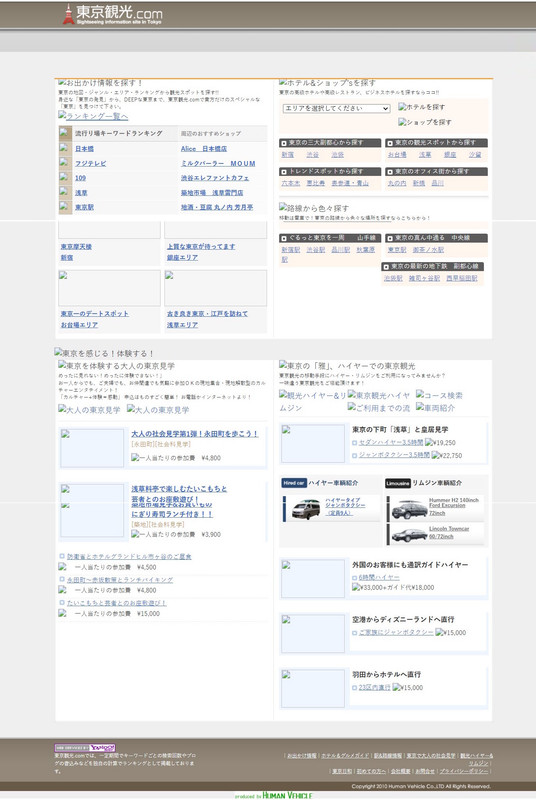536x800 pixels.
Task: Open the にぎり寿司ランチ付き！！ link
Action: click(172, 514)
